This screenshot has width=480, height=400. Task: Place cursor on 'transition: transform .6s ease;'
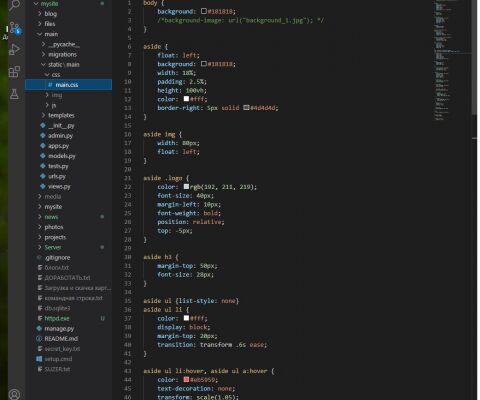(212, 344)
